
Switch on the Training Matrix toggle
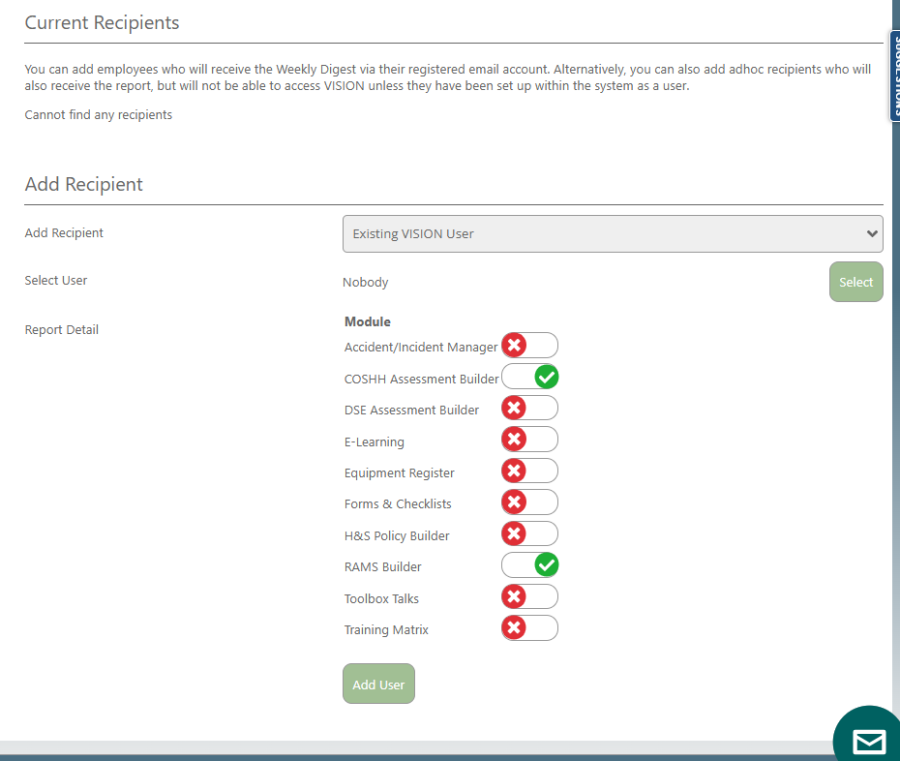(529, 628)
